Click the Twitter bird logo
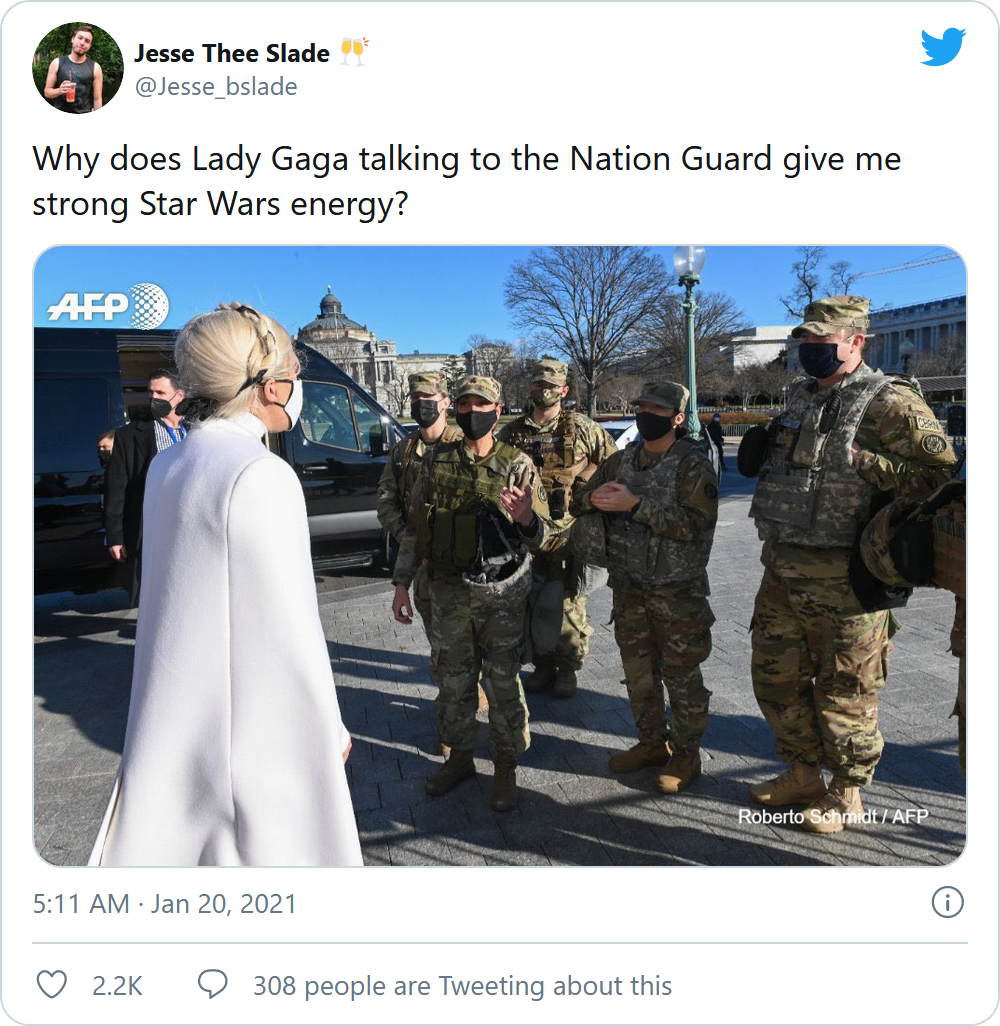Viewport: 1000px width, 1026px height. [942, 46]
